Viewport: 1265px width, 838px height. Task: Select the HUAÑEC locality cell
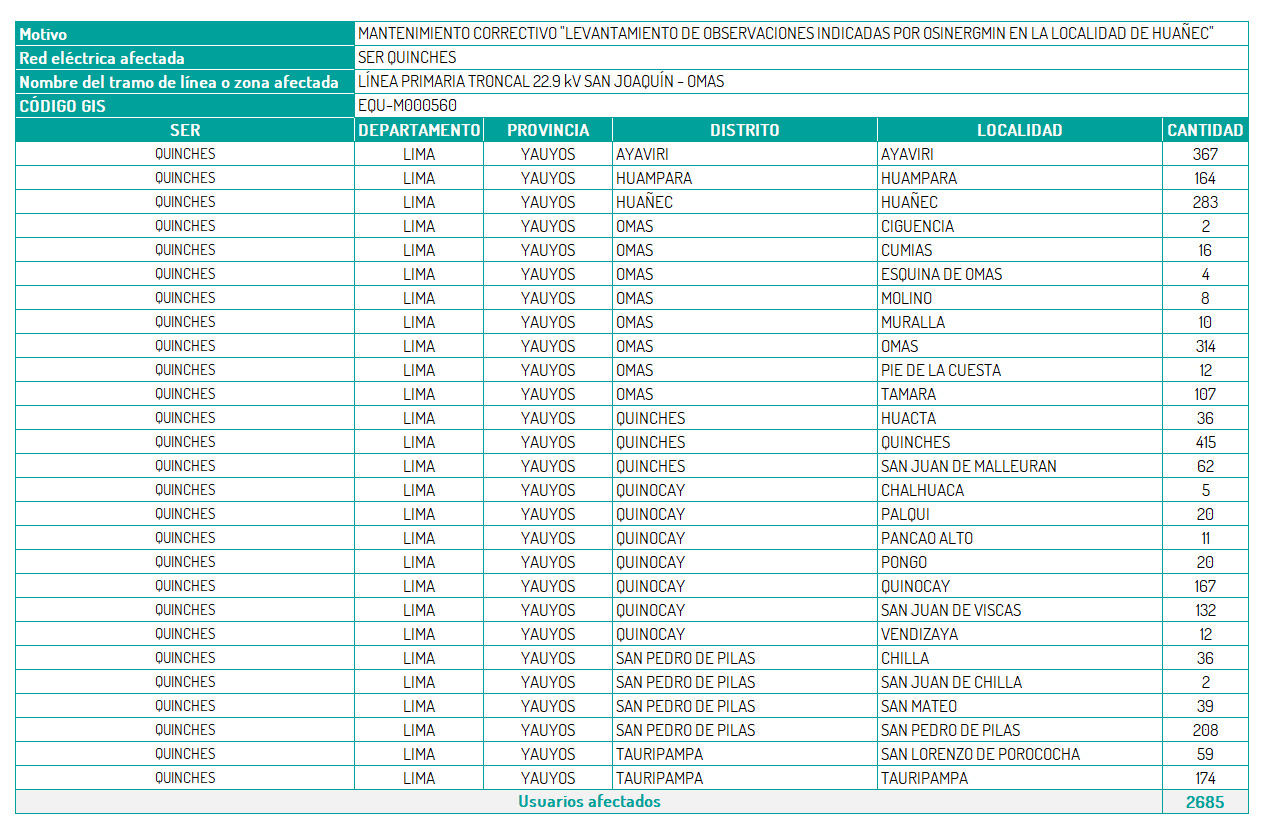coord(1020,202)
